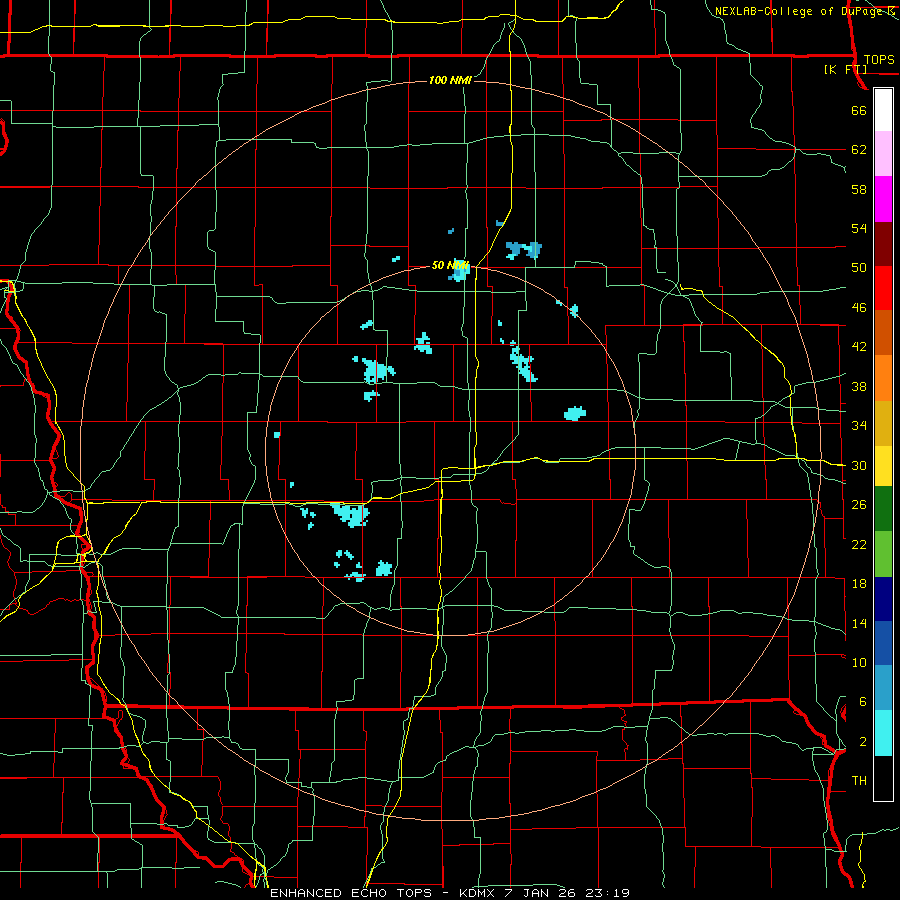Viewport: 900px width, 900px height.
Task: Click the bright yellow legend swatch
Action: tap(883, 466)
